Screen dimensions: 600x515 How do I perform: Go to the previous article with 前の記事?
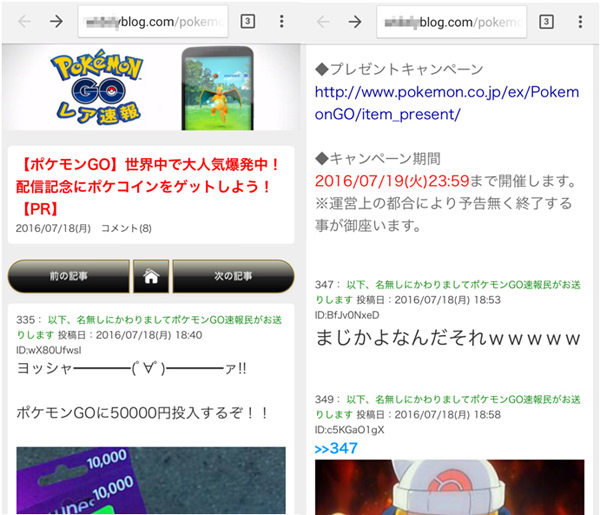(x=68, y=275)
